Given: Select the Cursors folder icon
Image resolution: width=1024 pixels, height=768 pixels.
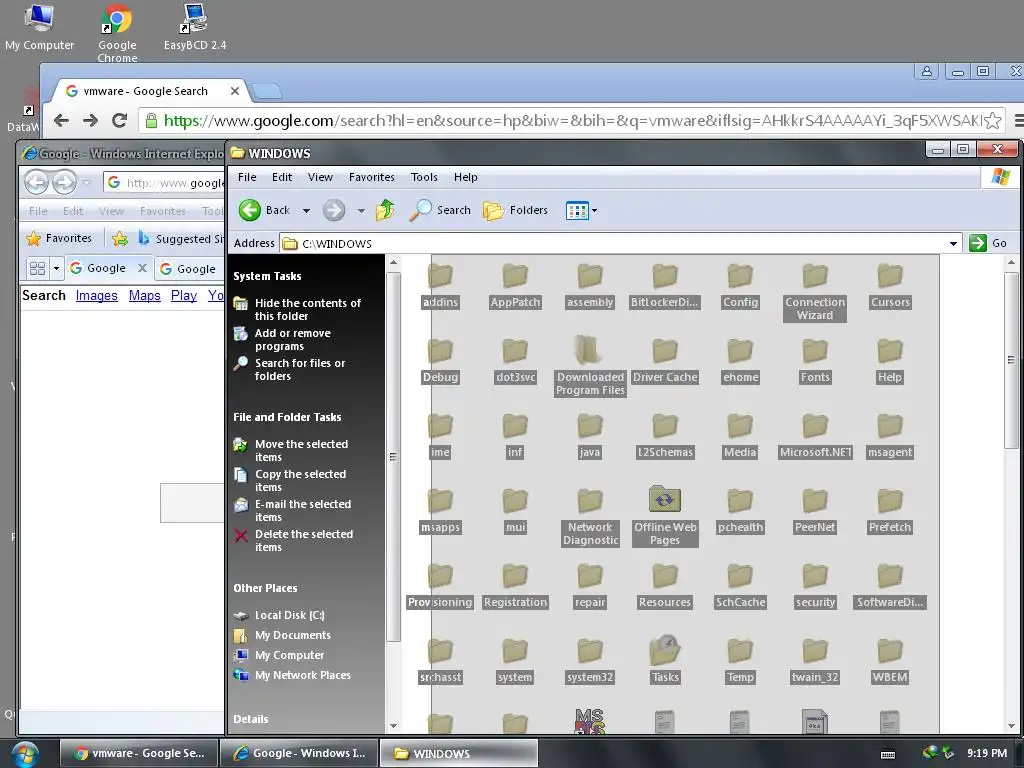Looking at the screenshot, I should (890, 276).
